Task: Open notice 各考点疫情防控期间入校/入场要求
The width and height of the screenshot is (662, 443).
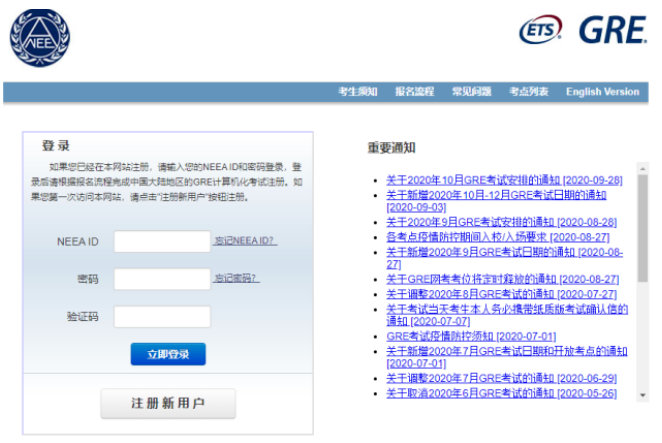Action: [x=498, y=237]
